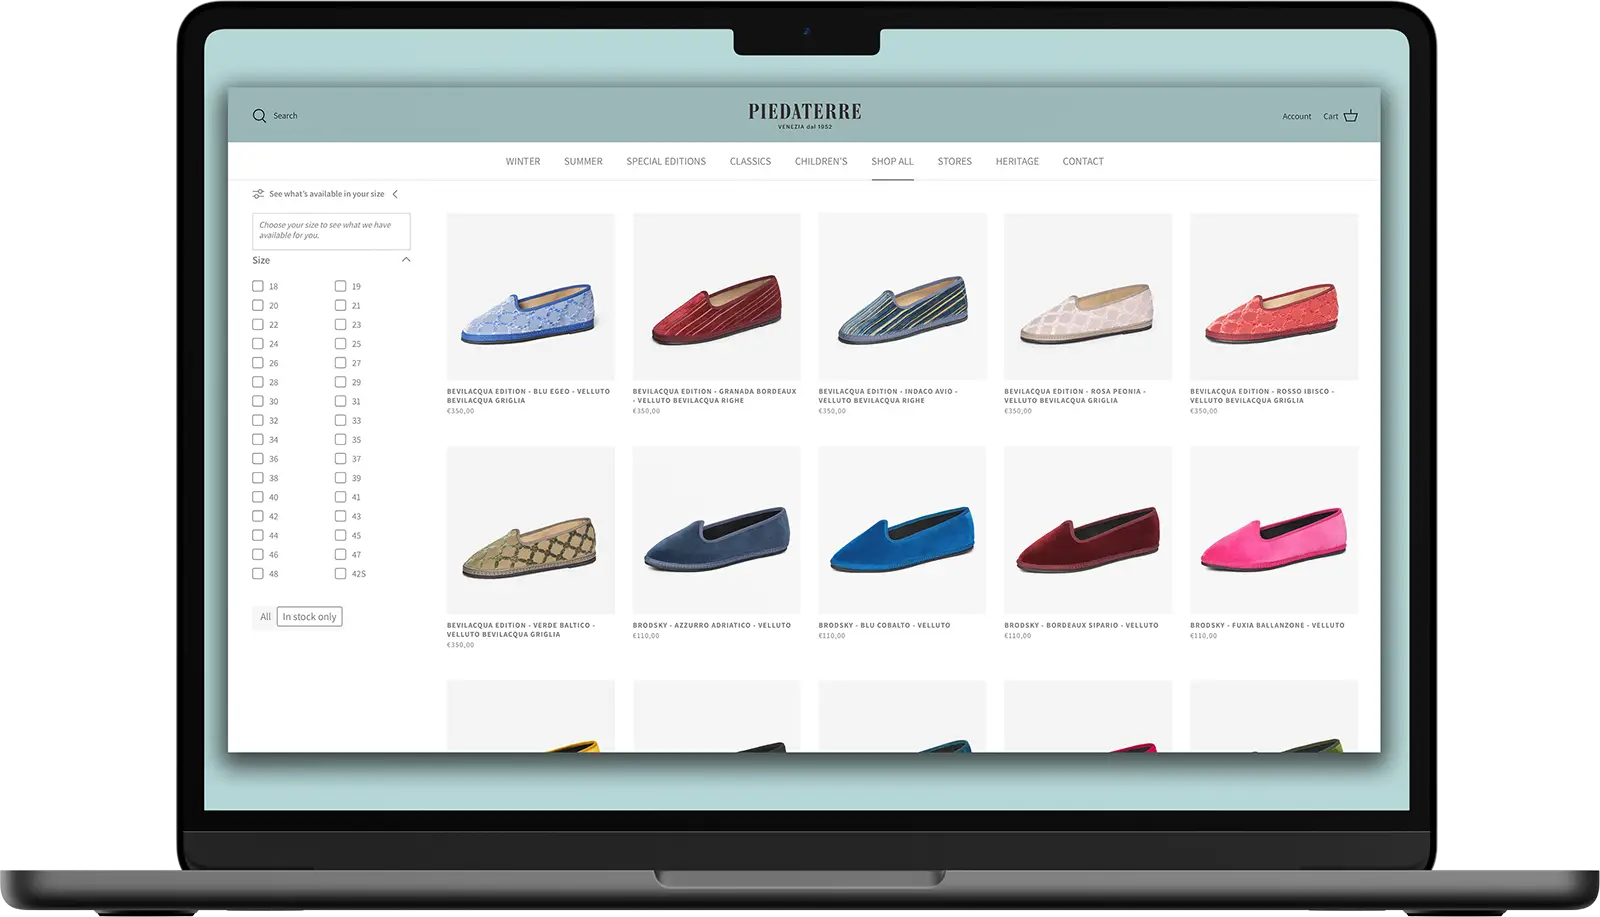Screen dimensions: 1600x917
Task: Open the Heritage page
Action: [1017, 161]
